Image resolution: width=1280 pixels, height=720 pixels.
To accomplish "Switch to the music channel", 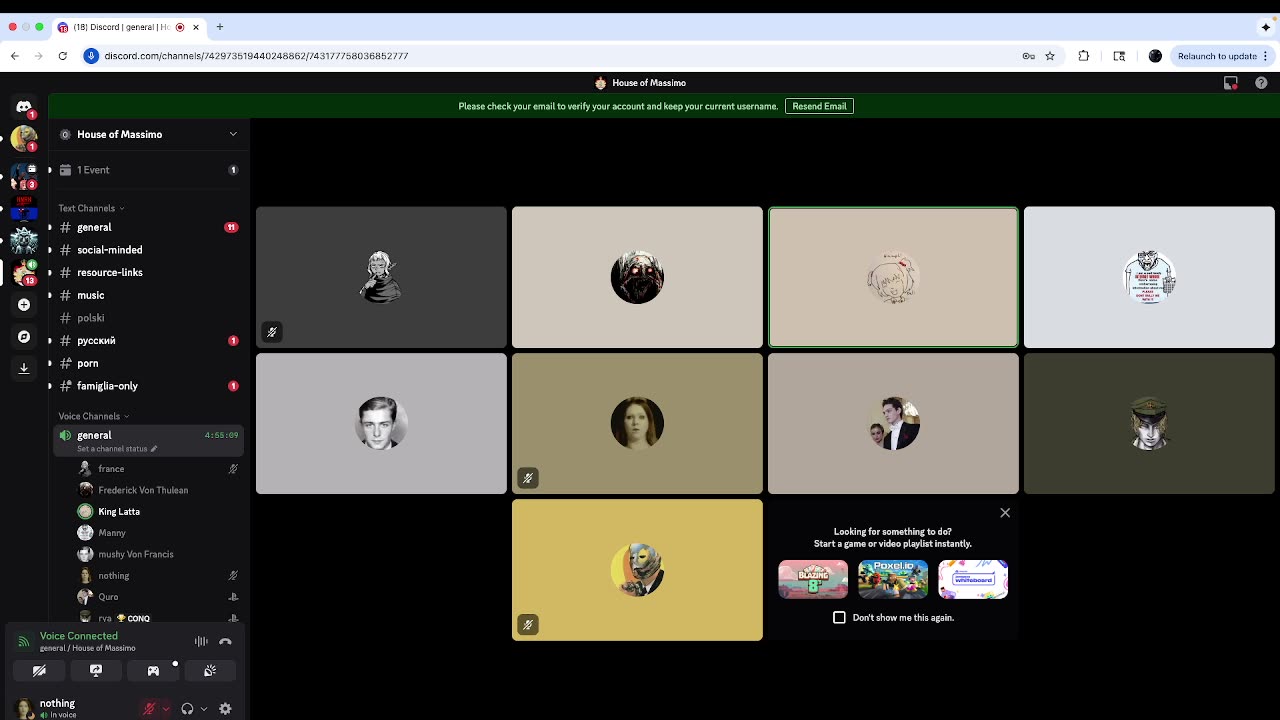I will [148, 295].
